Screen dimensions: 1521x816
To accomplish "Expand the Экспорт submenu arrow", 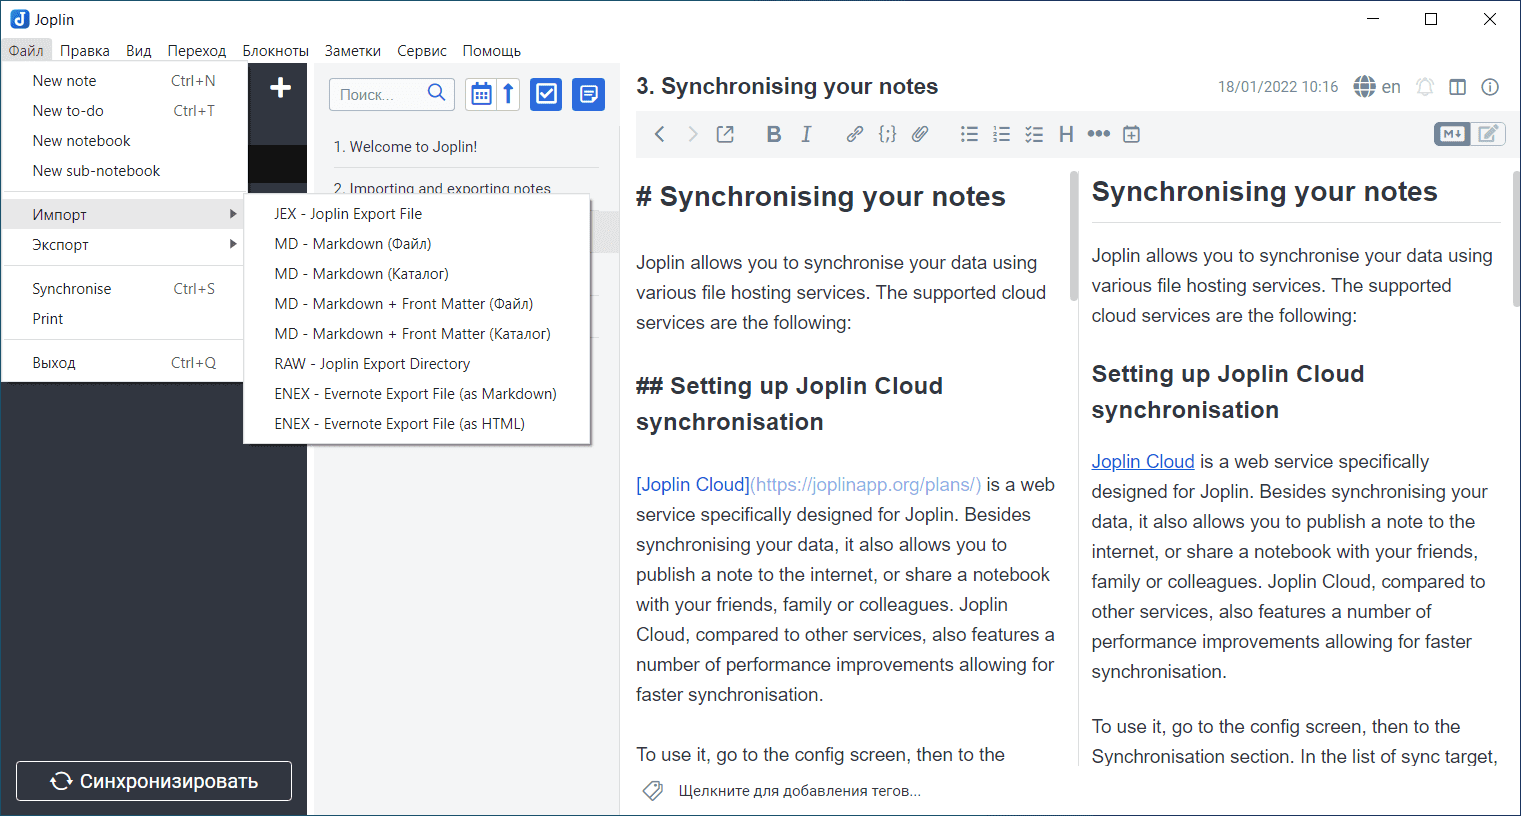I will 233,244.
